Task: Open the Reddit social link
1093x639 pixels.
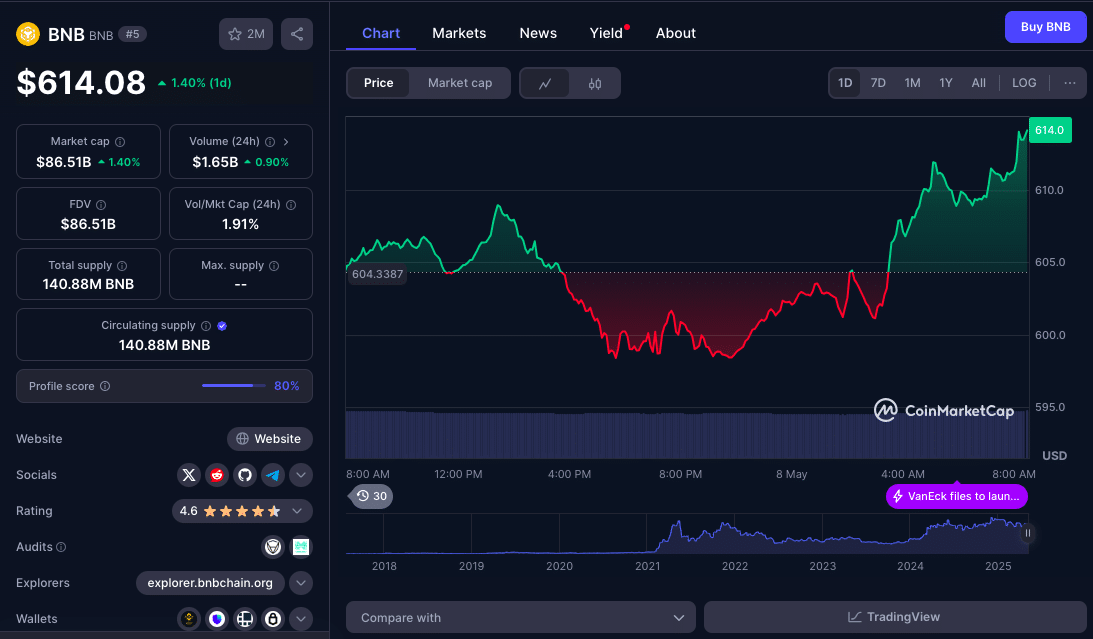Action: (x=217, y=475)
